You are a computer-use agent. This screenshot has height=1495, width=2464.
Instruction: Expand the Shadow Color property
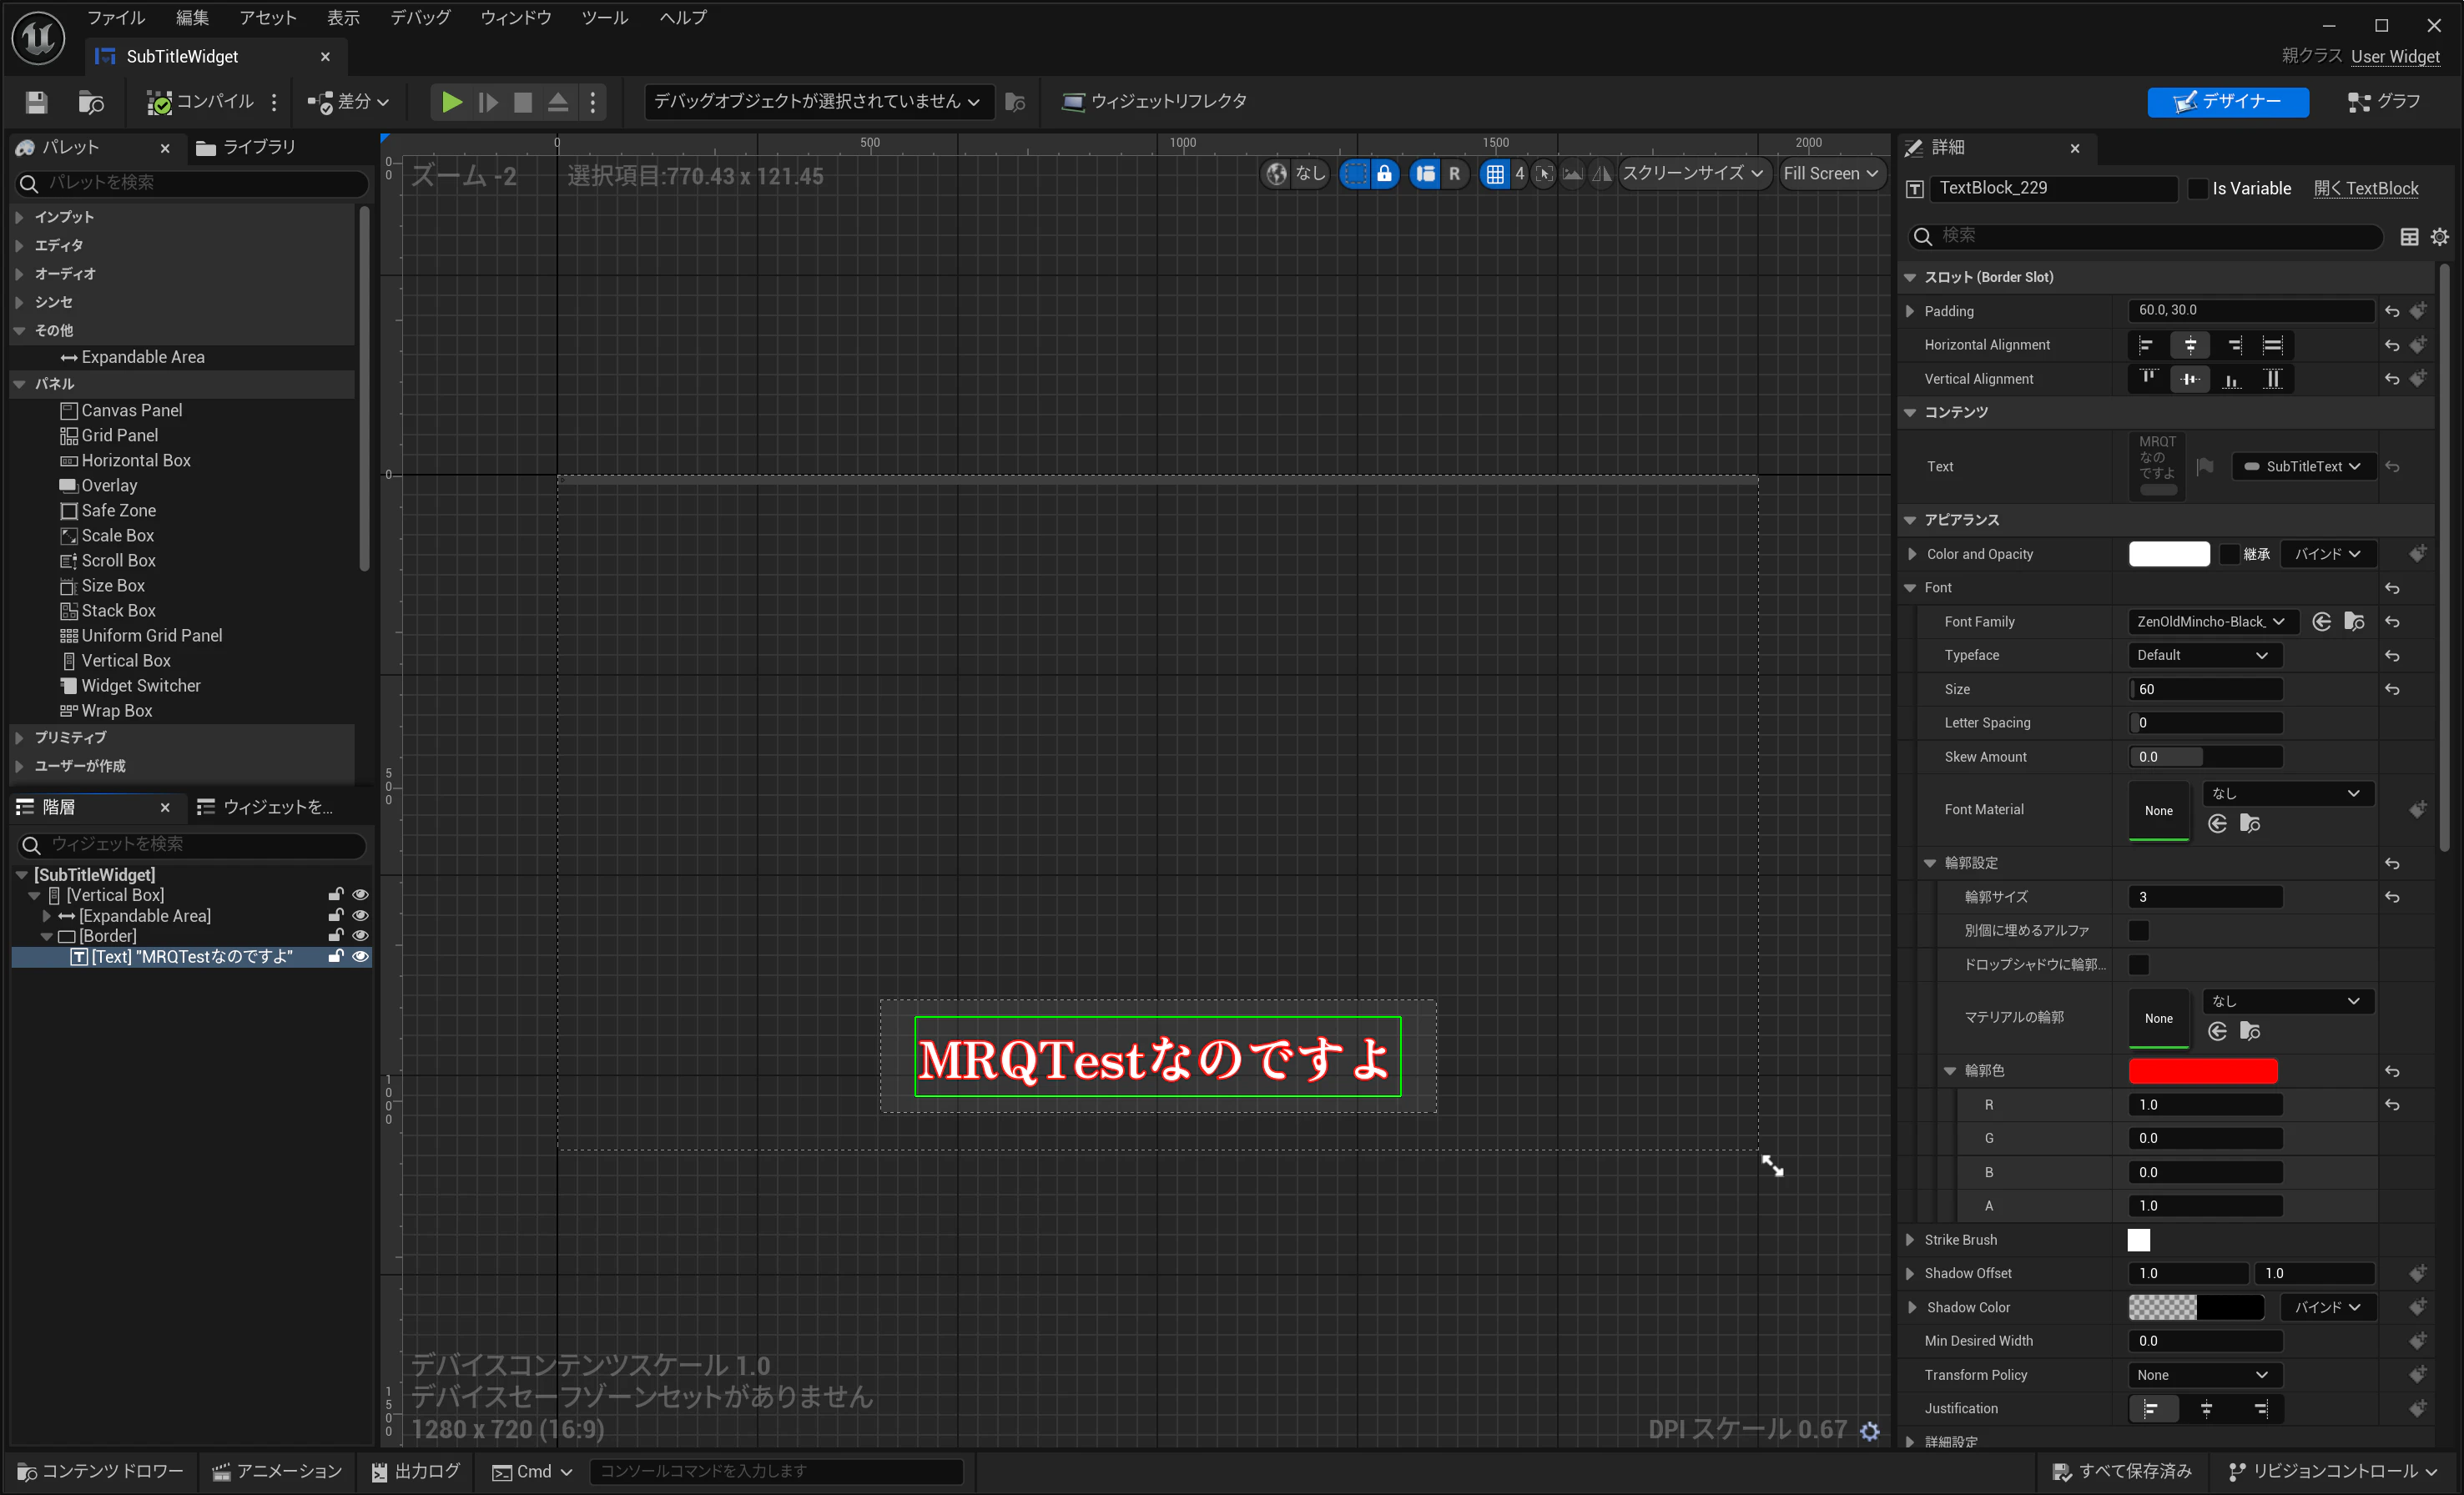pyautogui.click(x=1911, y=1308)
